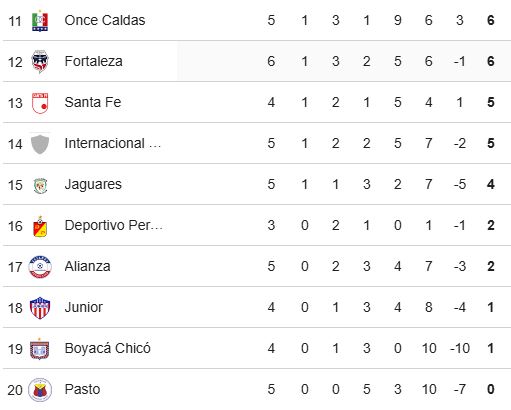The image size is (511, 410).
Task: Select the Jaguares team name
Action: 93,184
